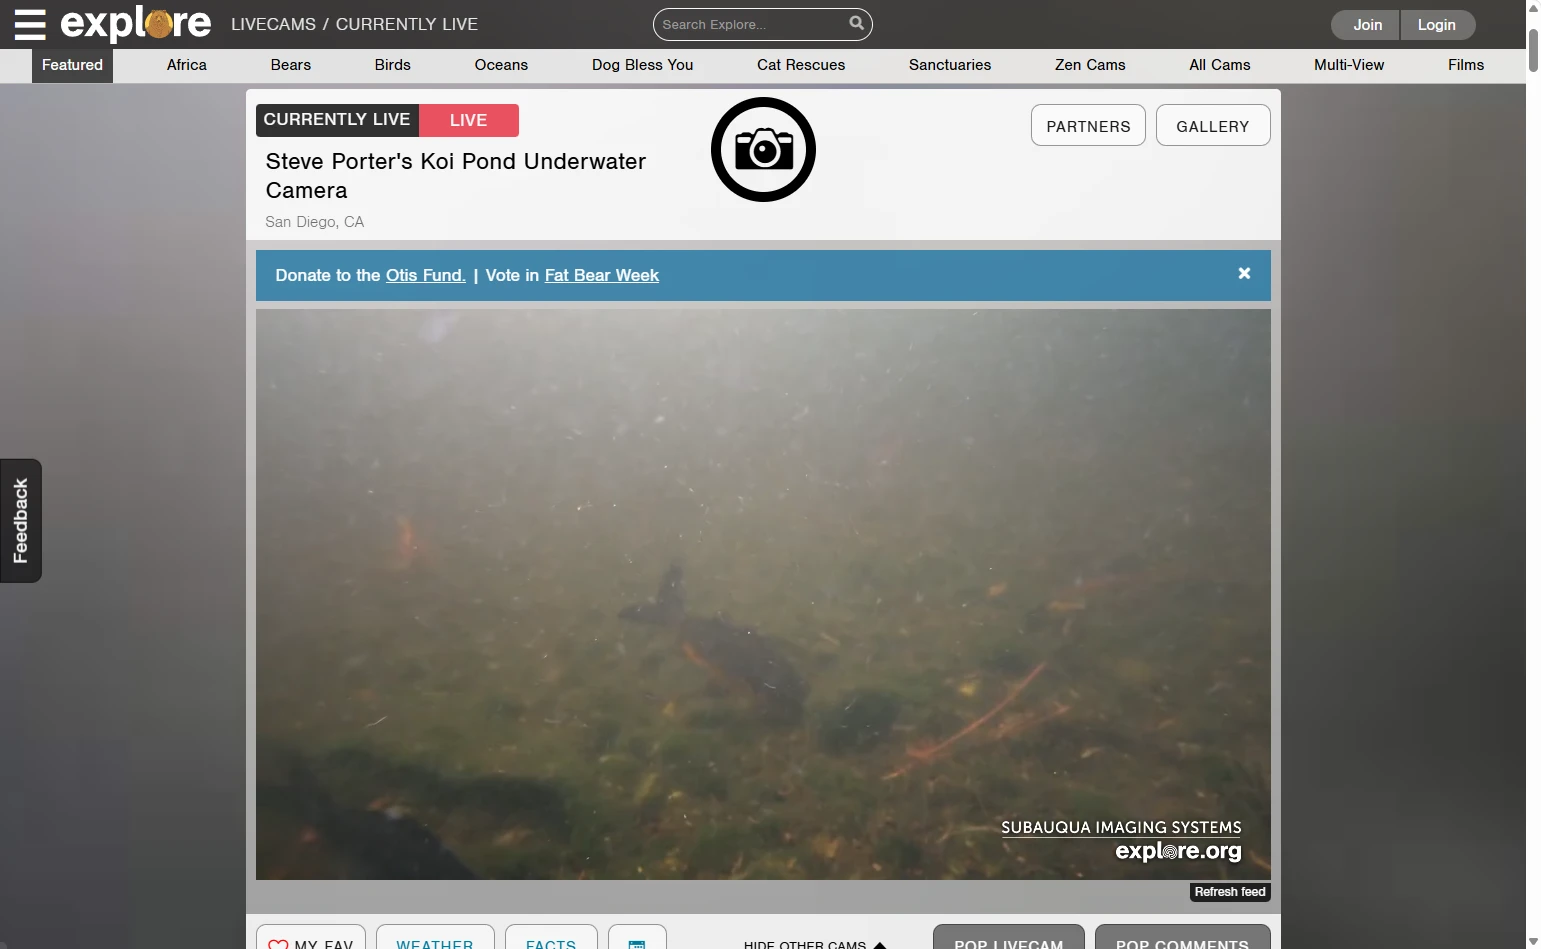Viewport: 1541px width, 949px height.
Task: Refresh the live video feed
Action: (1230, 892)
